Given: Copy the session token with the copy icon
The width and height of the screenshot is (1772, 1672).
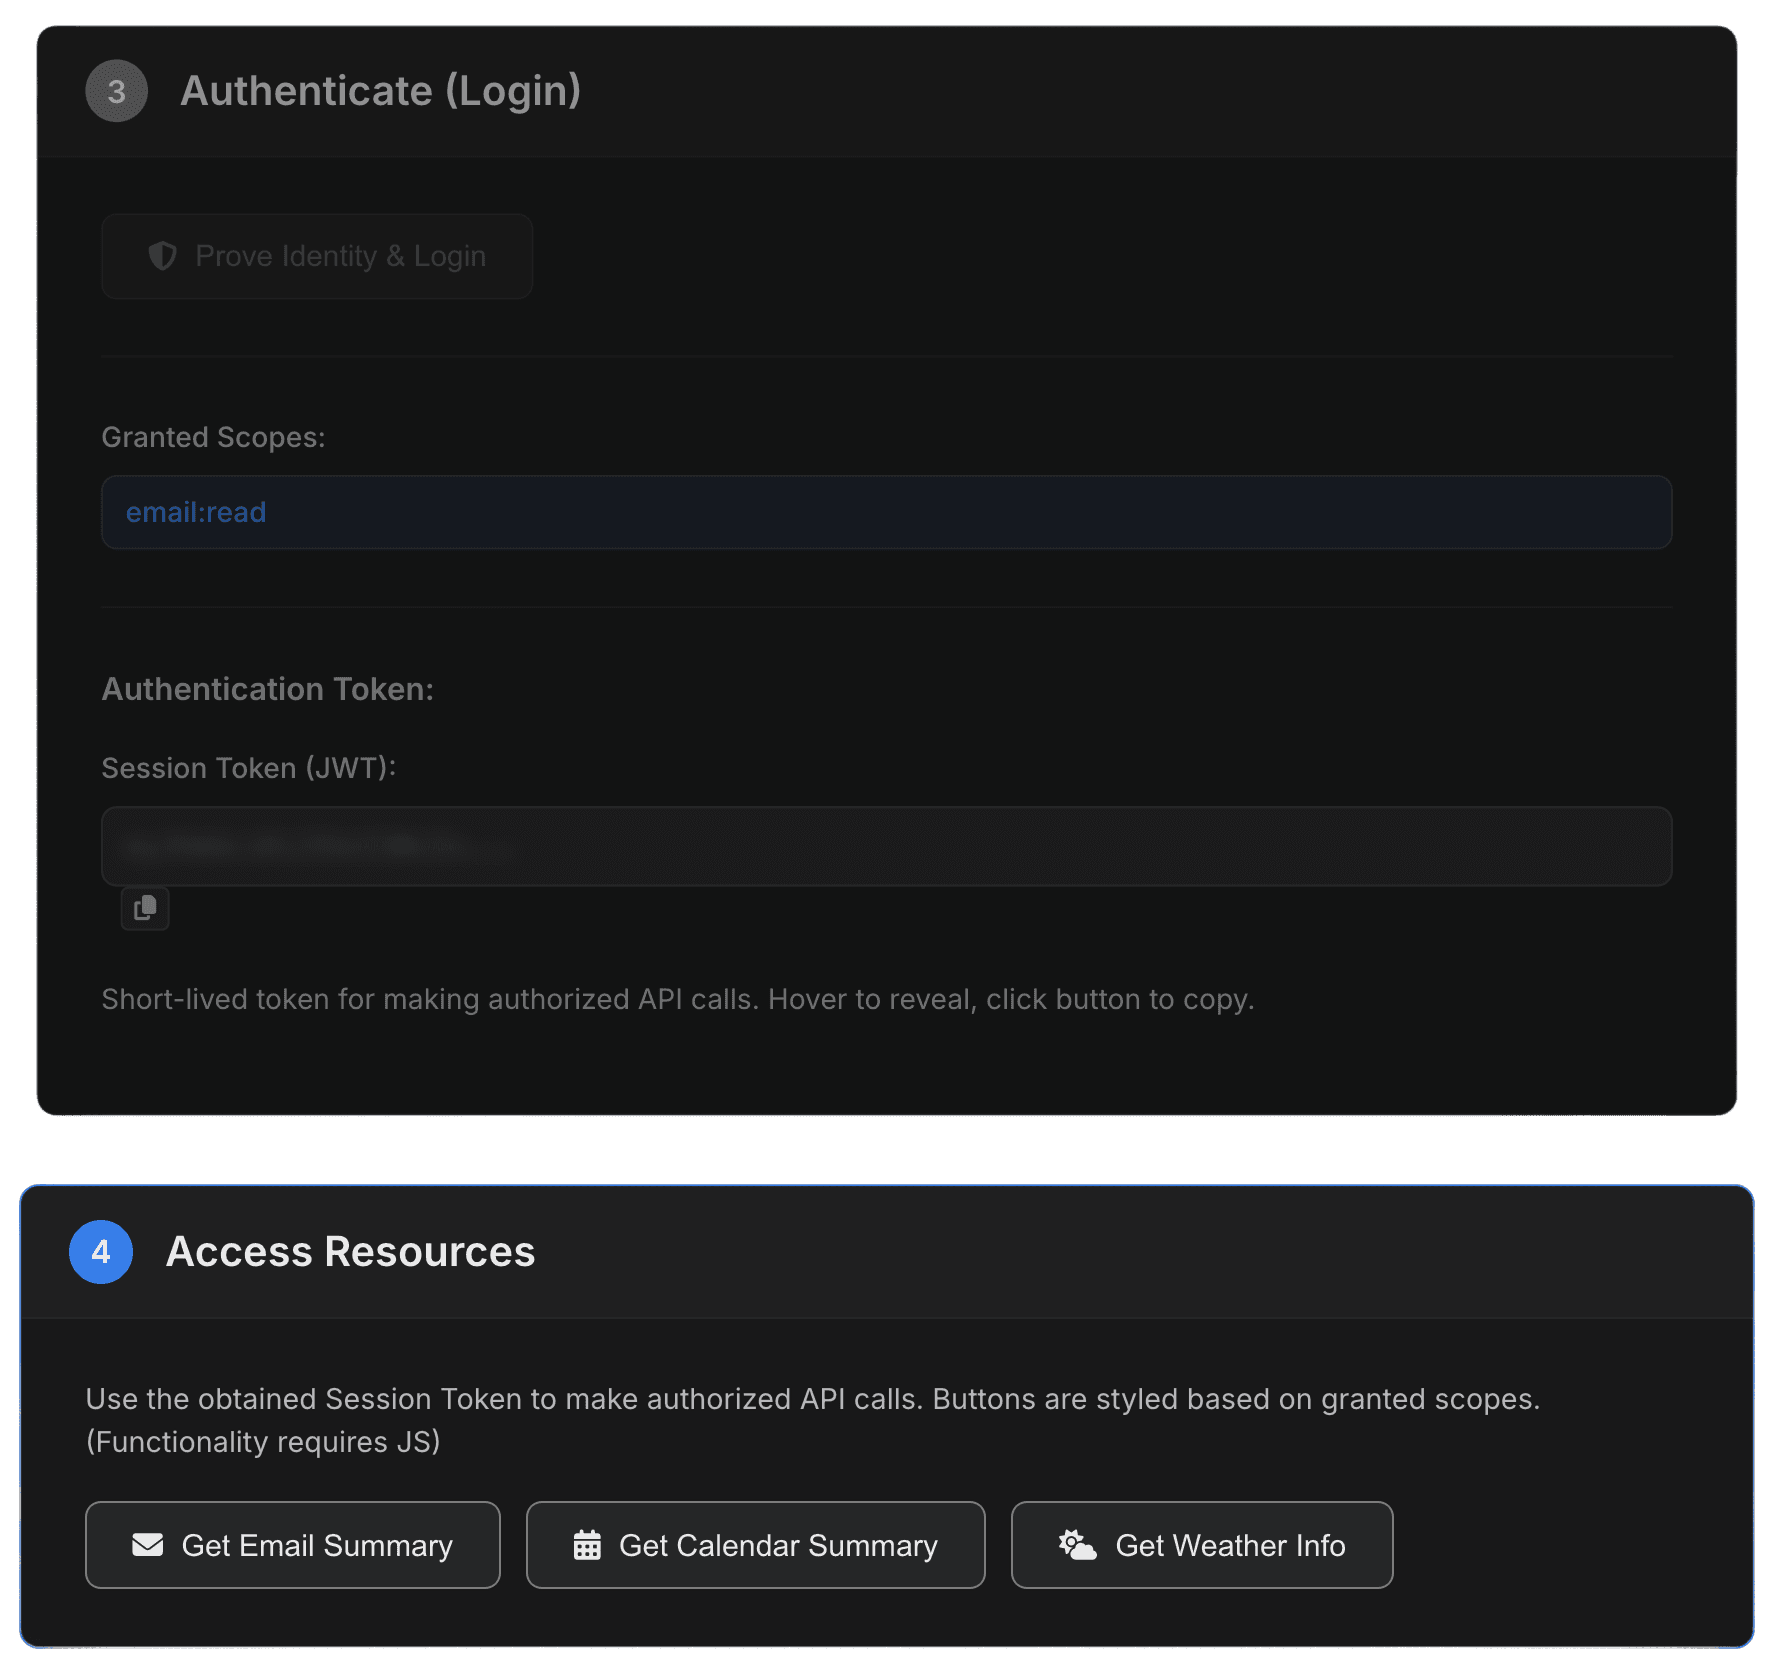Looking at the screenshot, I should 145,908.
